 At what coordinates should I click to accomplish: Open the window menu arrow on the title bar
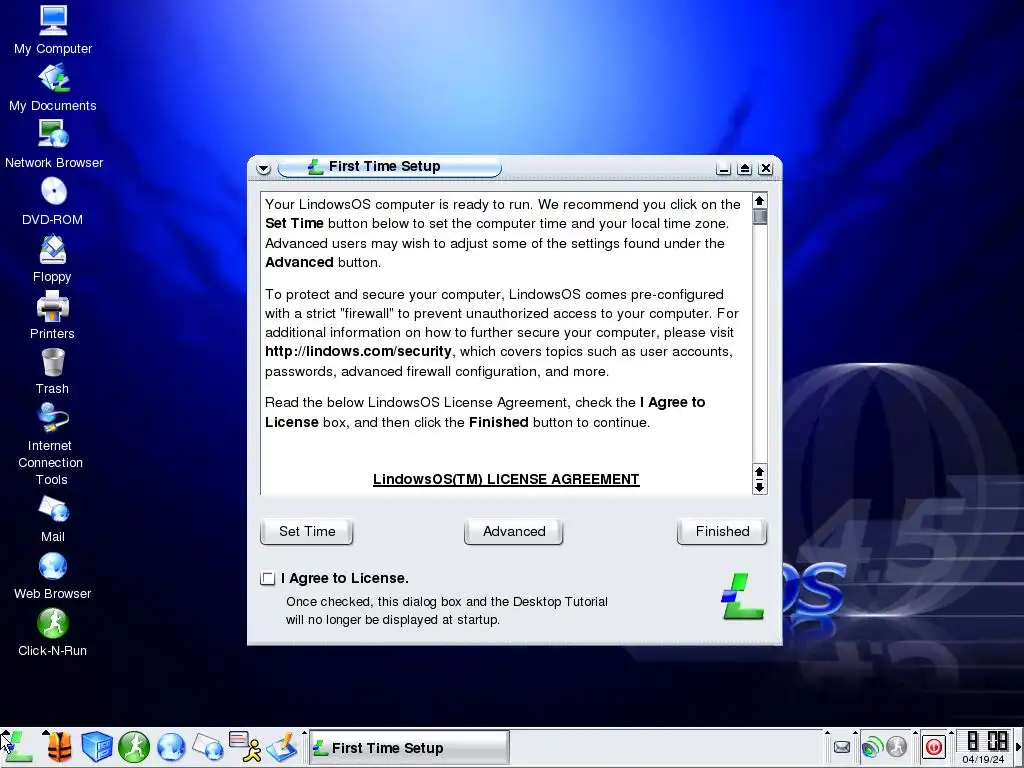263,168
